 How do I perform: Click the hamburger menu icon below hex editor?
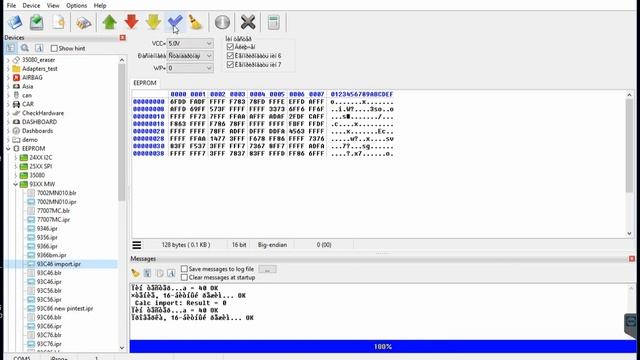tap(137, 245)
